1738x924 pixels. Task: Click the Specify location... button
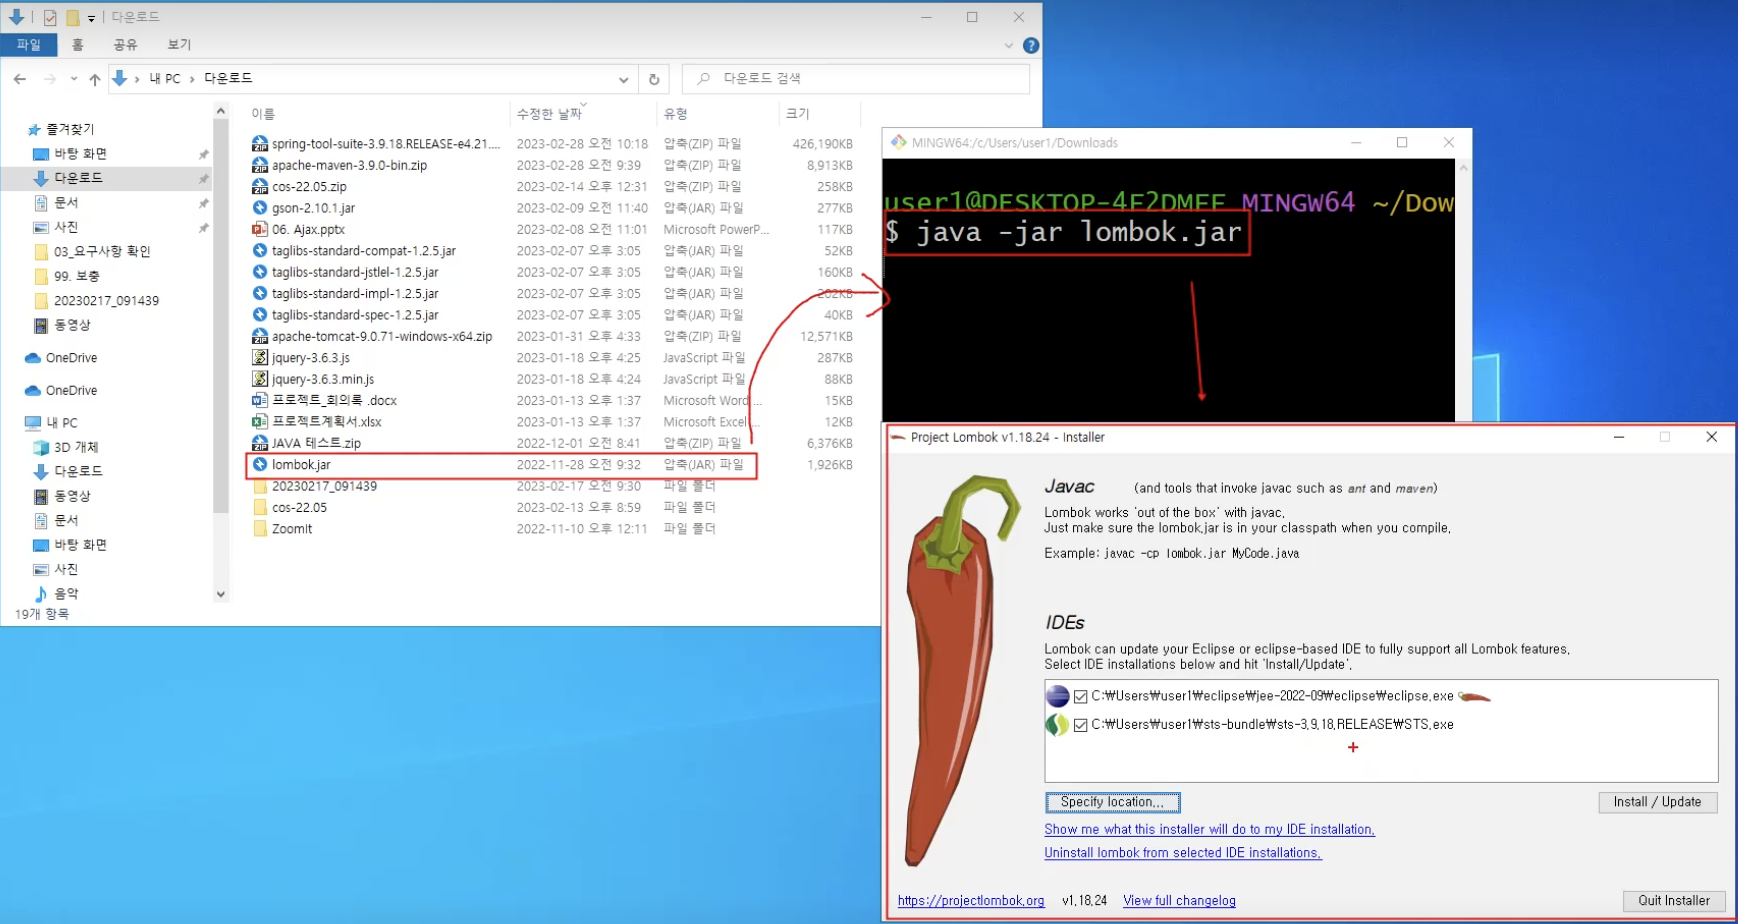pyautogui.click(x=1112, y=802)
